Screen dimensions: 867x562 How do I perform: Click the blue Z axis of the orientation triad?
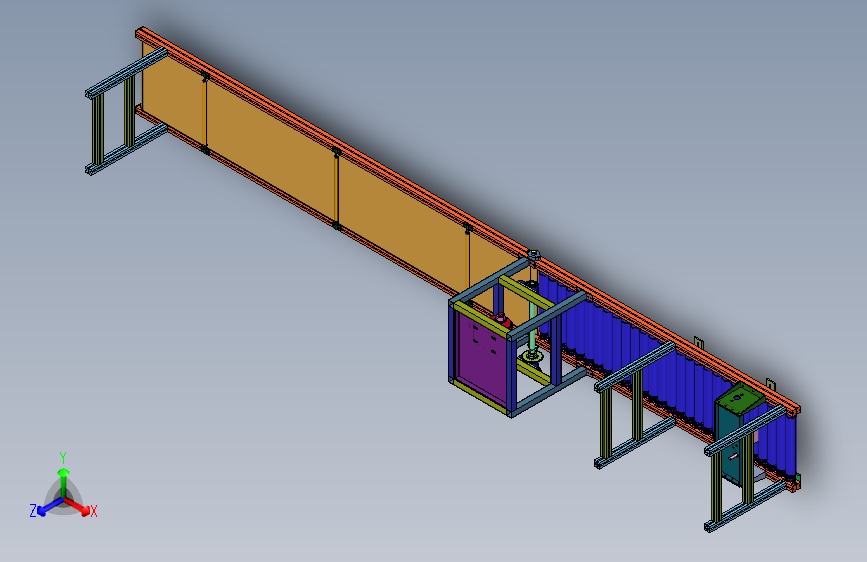tap(50, 507)
